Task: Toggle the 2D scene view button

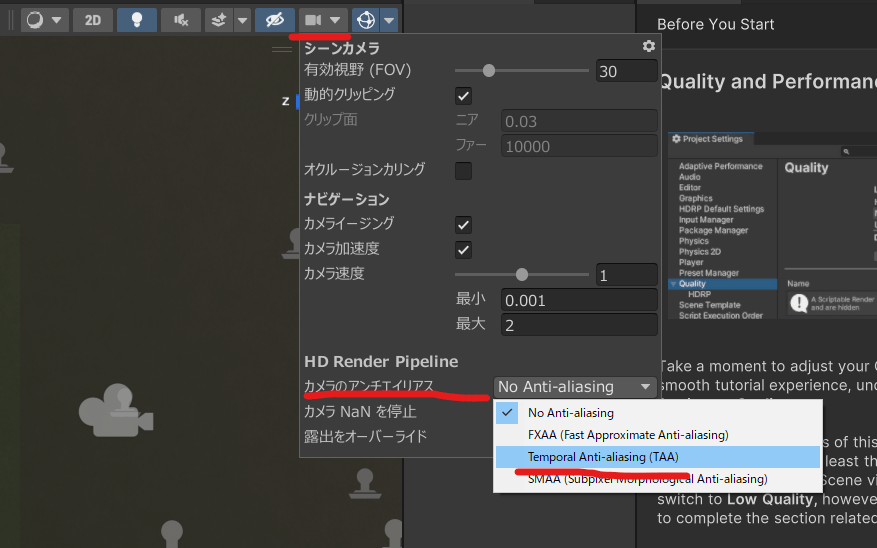Action: click(x=92, y=20)
